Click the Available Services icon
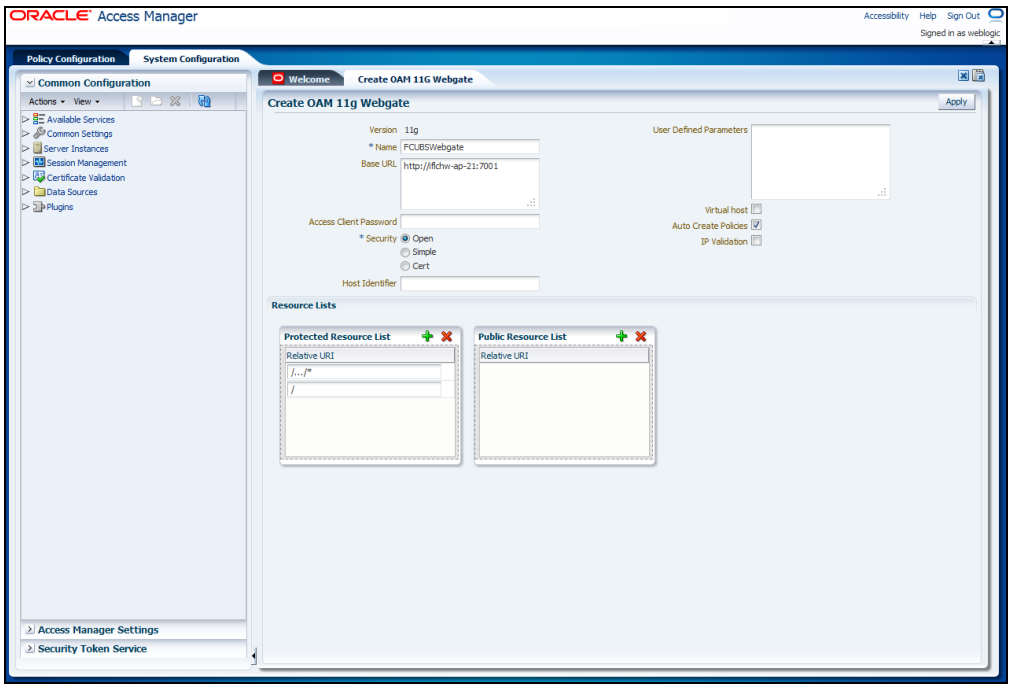 pos(39,119)
